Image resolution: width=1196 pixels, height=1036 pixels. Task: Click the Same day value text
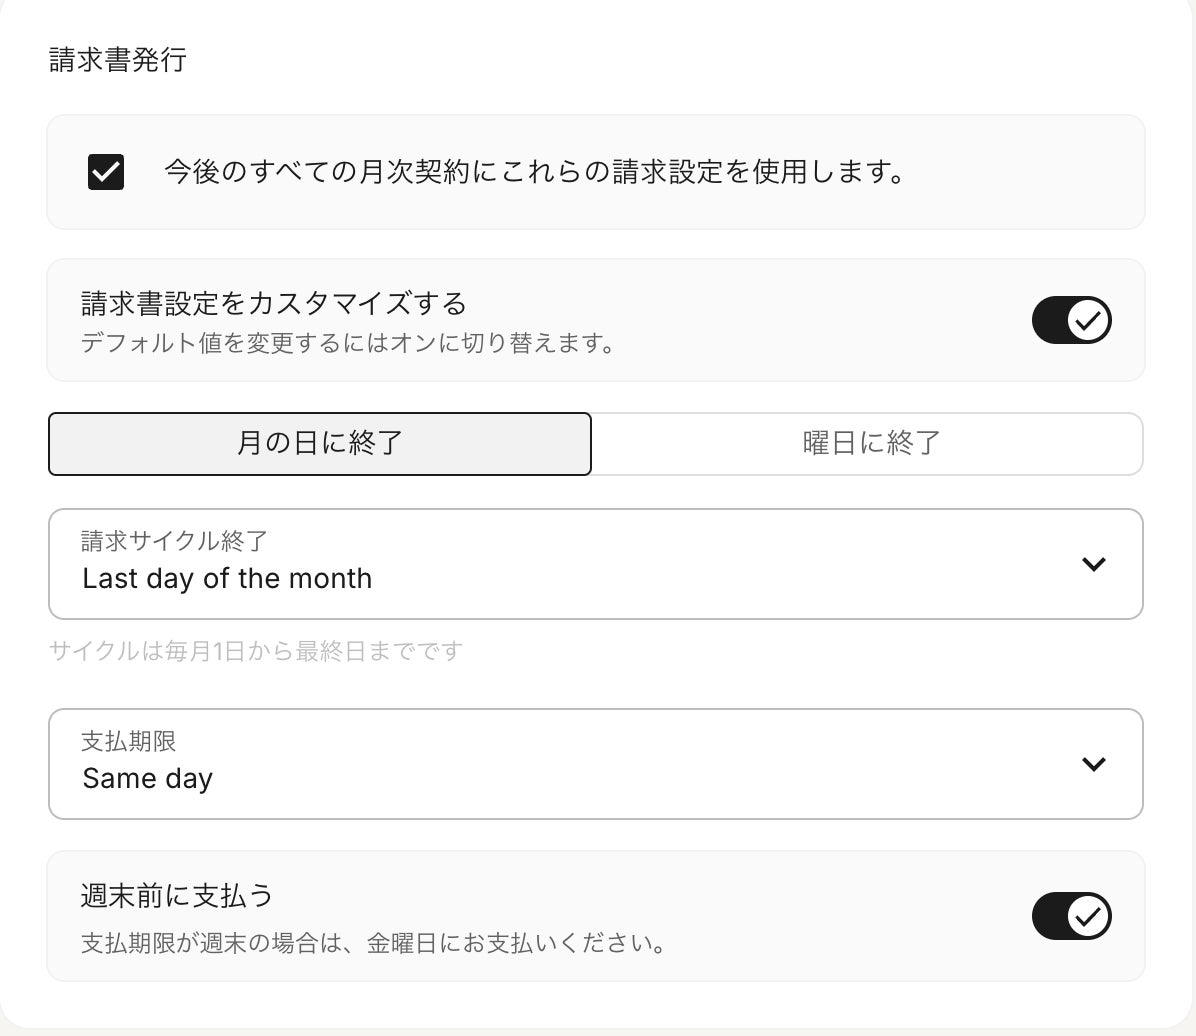pyautogui.click(x=148, y=779)
